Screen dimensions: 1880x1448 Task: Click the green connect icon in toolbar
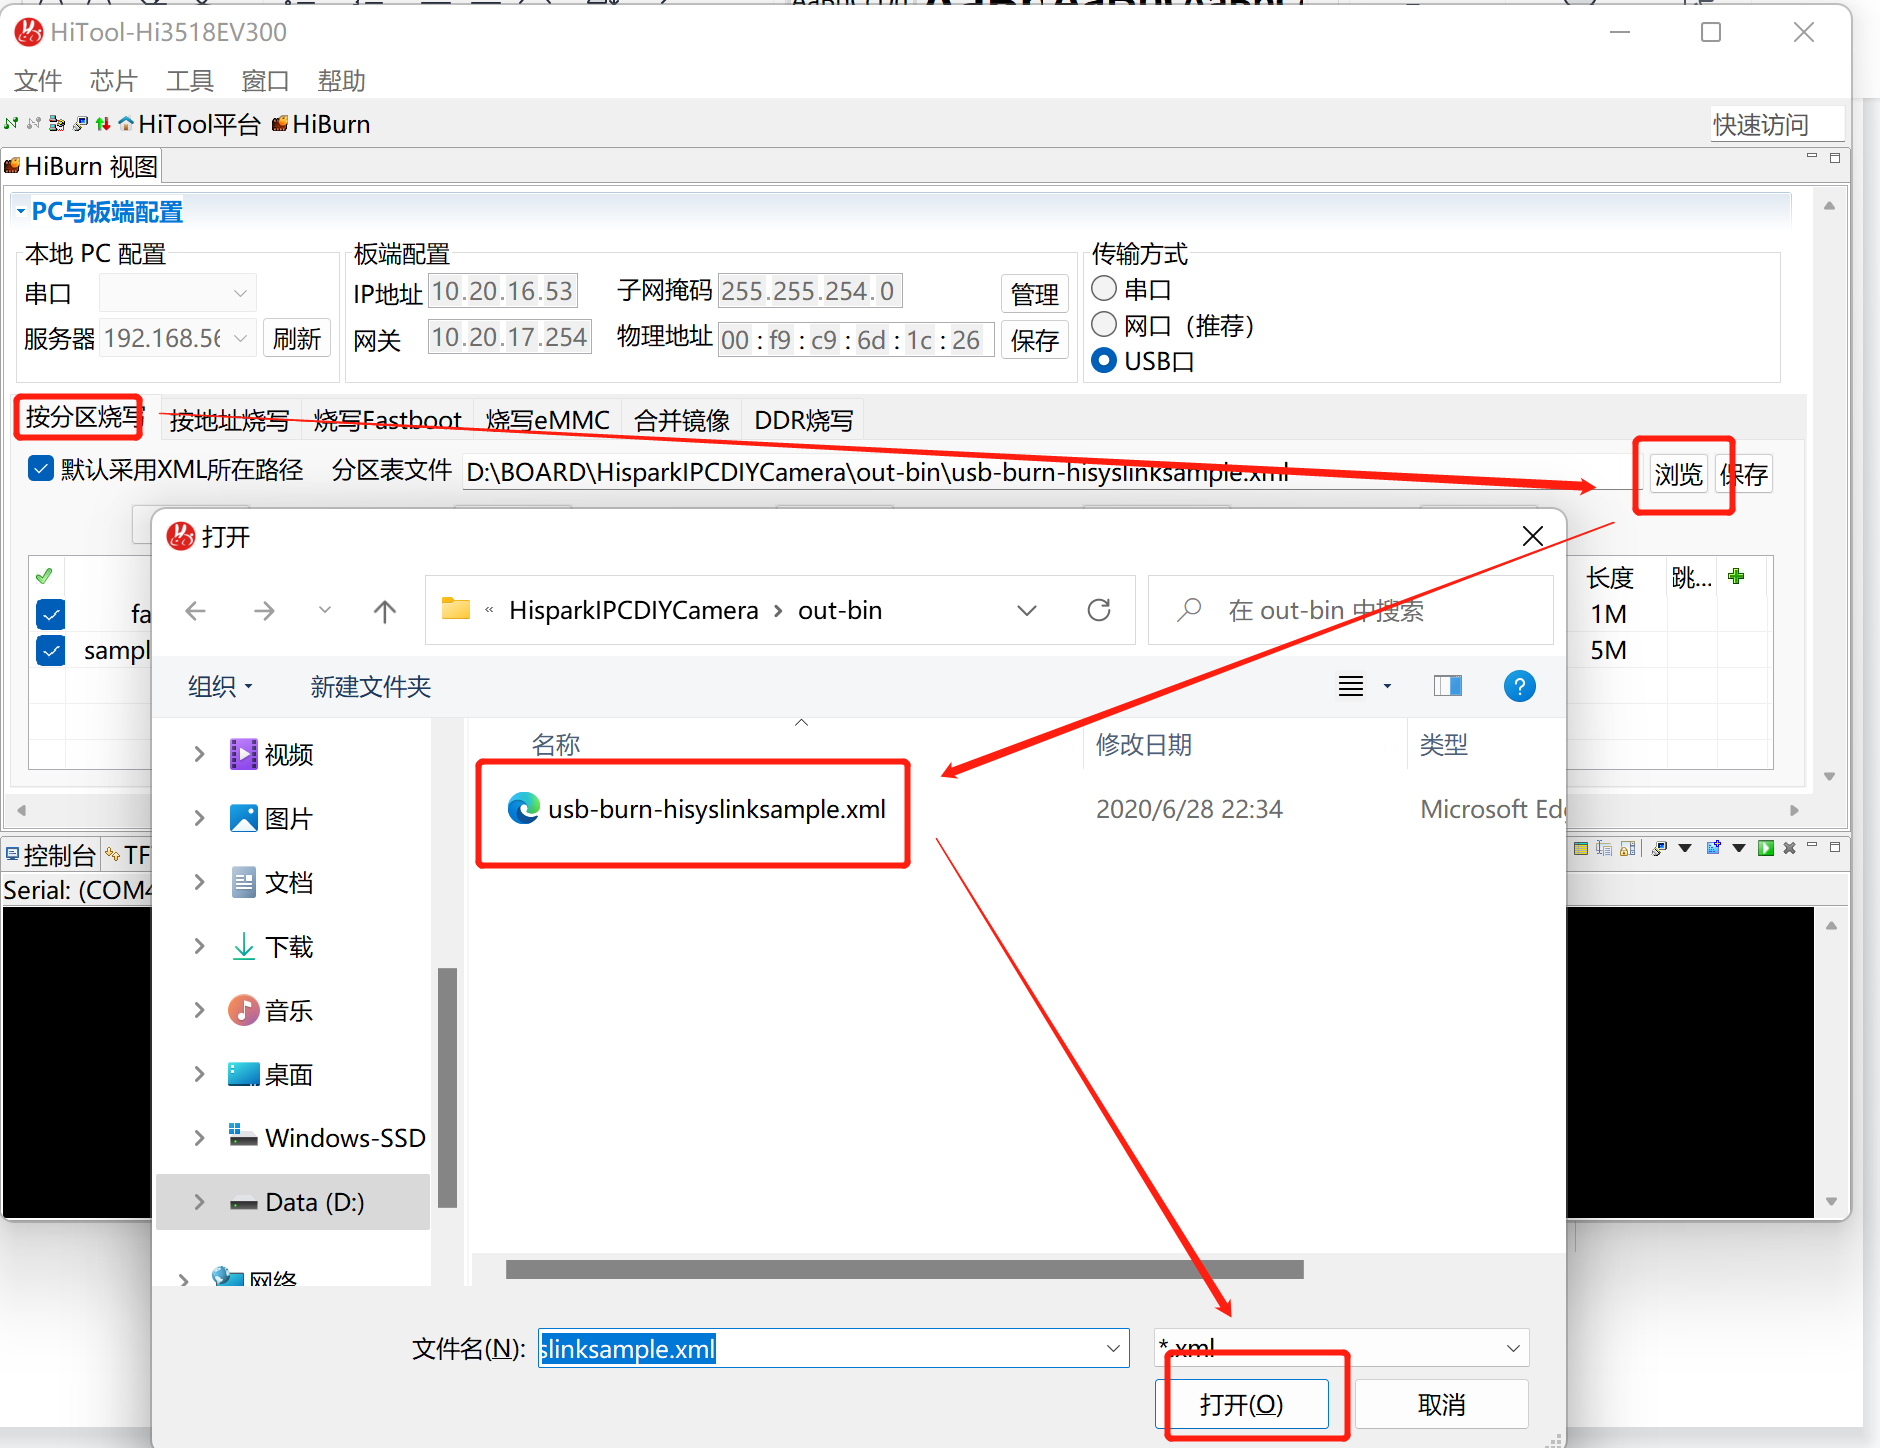11,124
